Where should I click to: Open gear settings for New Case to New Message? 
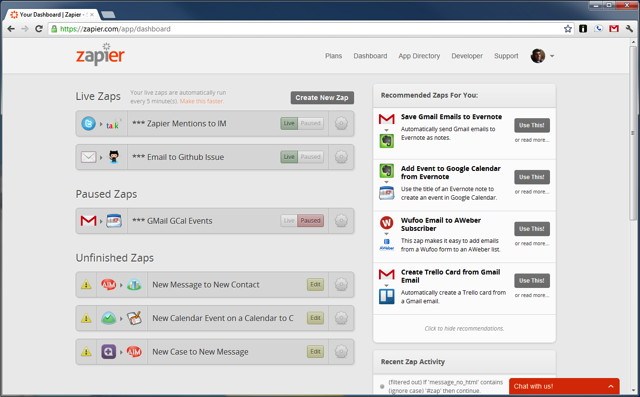(341, 351)
